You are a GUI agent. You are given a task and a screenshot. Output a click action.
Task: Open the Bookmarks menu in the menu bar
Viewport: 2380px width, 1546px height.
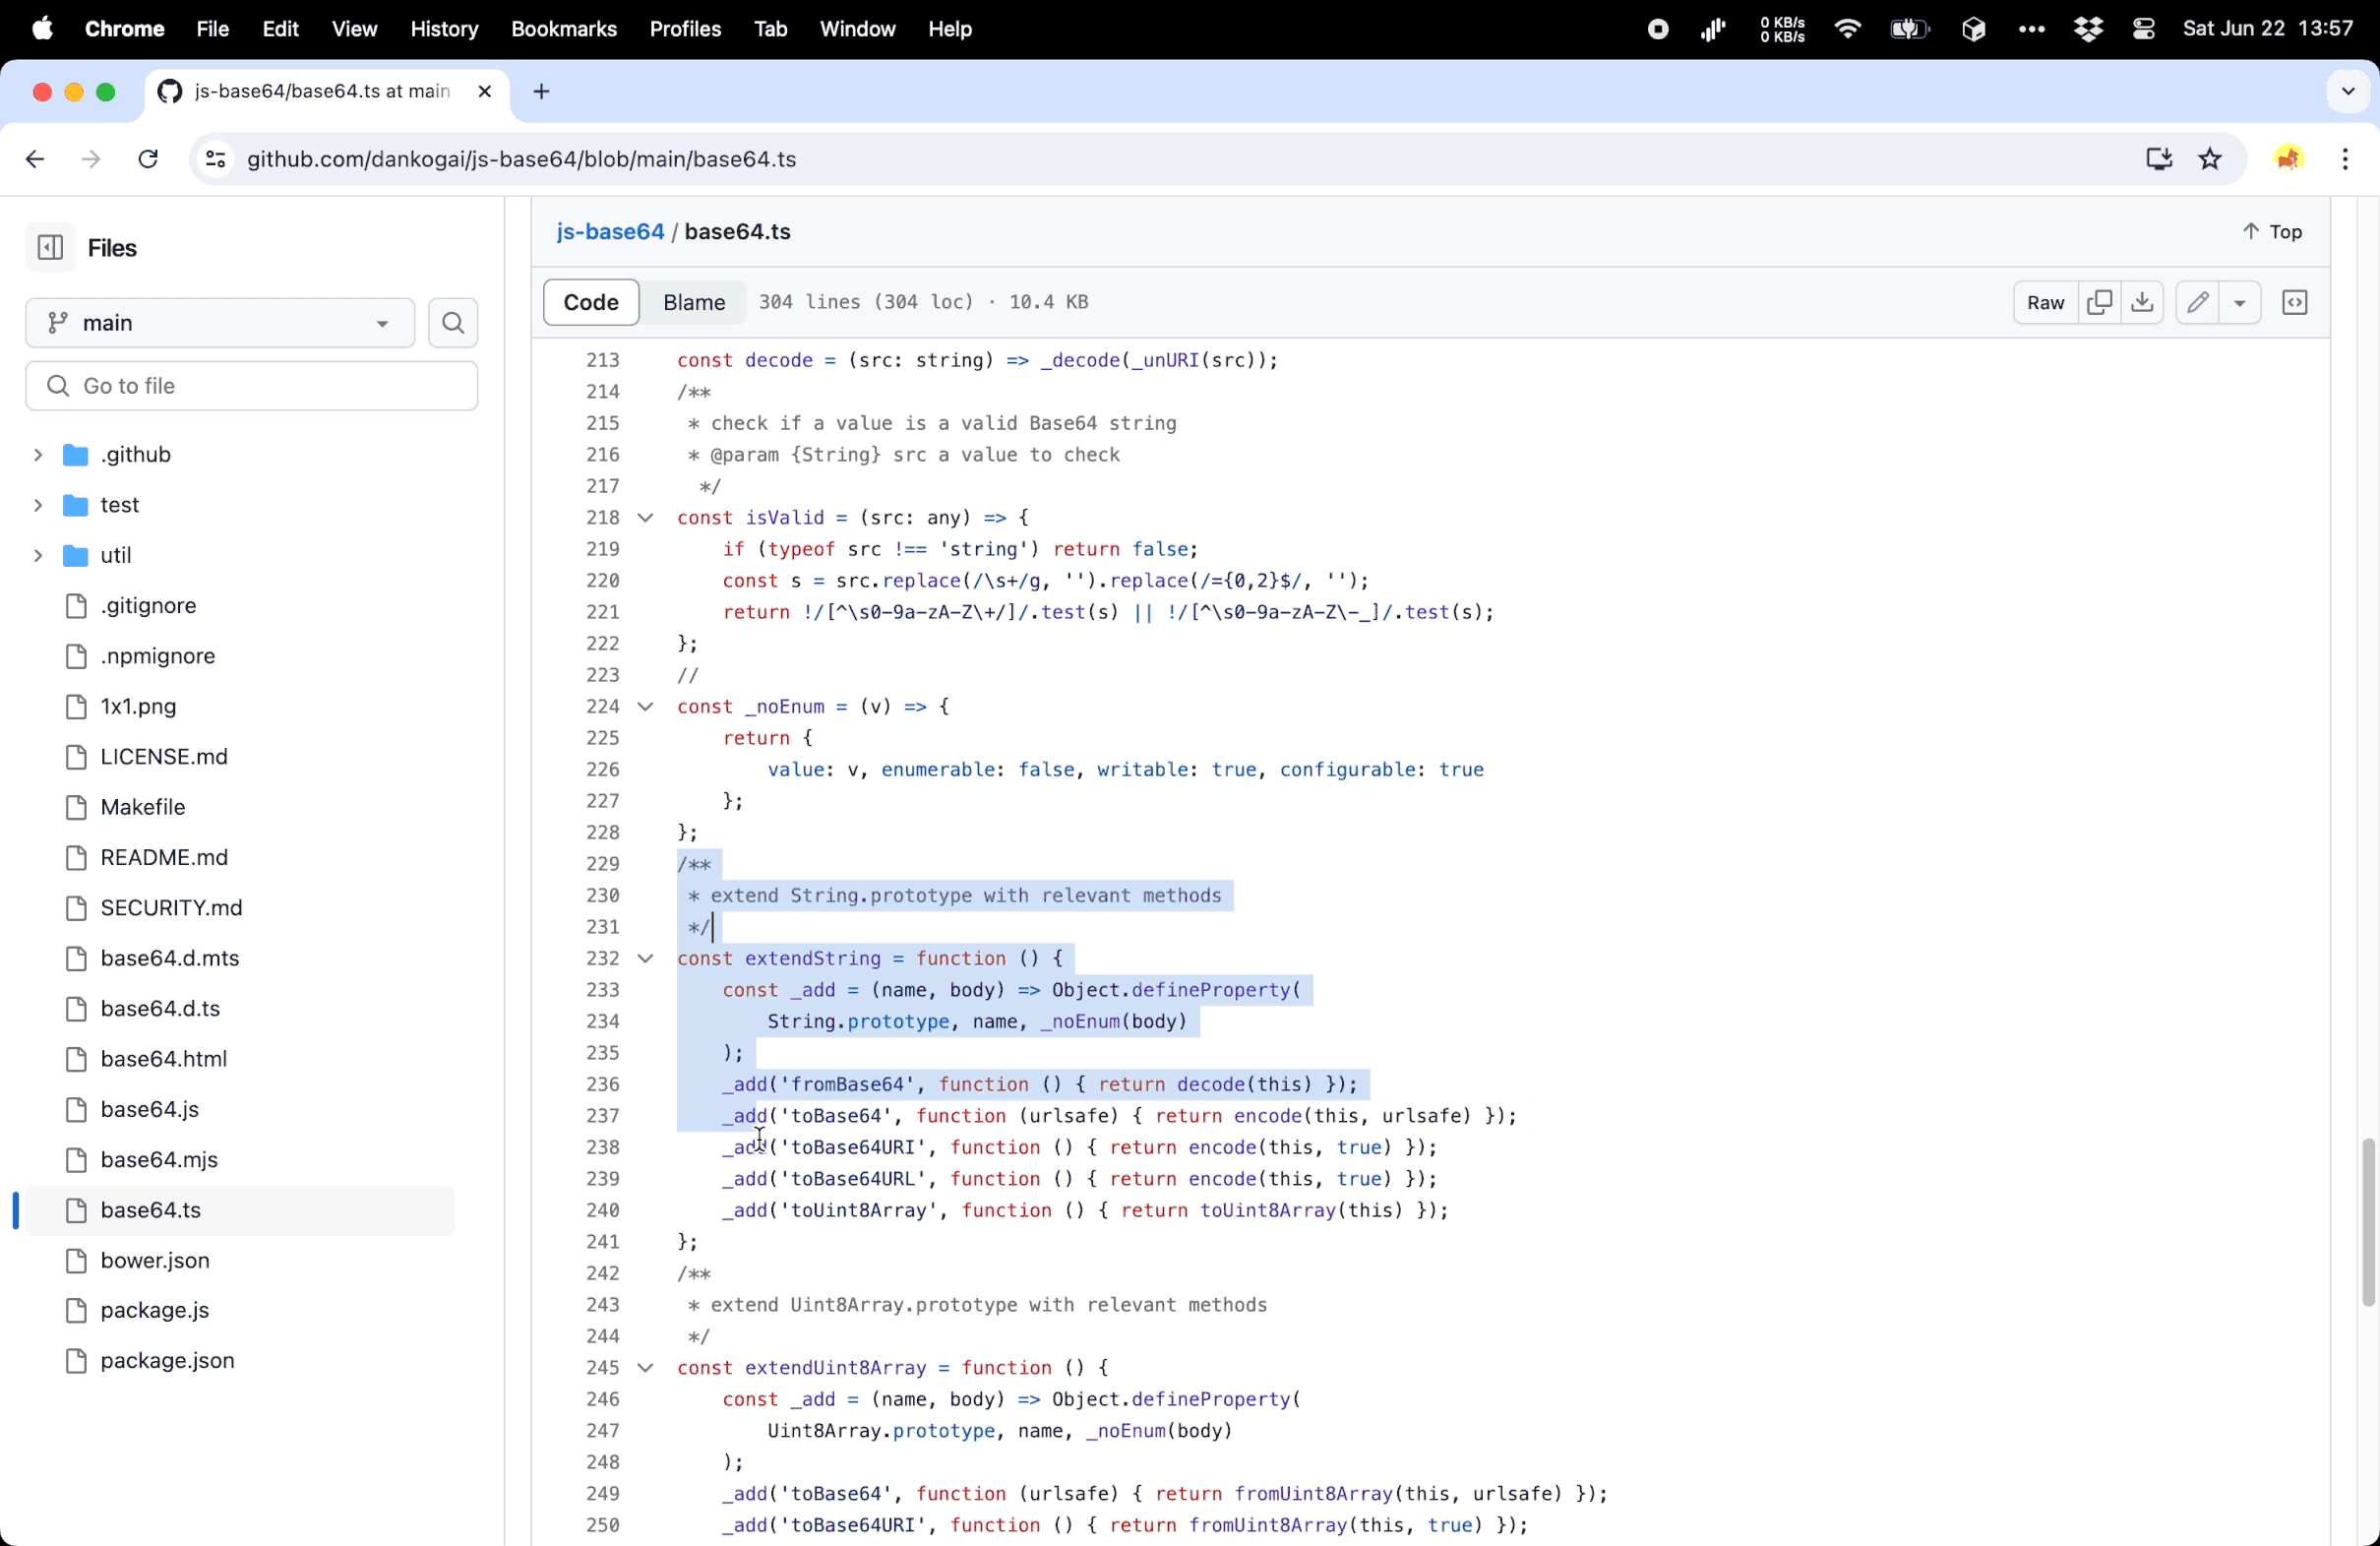click(564, 29)
